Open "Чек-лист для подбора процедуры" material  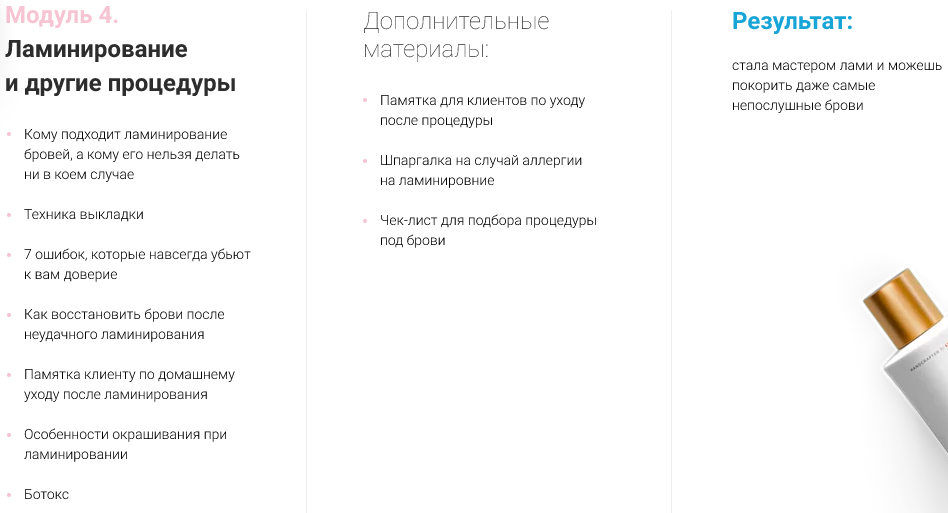[488, 230]
